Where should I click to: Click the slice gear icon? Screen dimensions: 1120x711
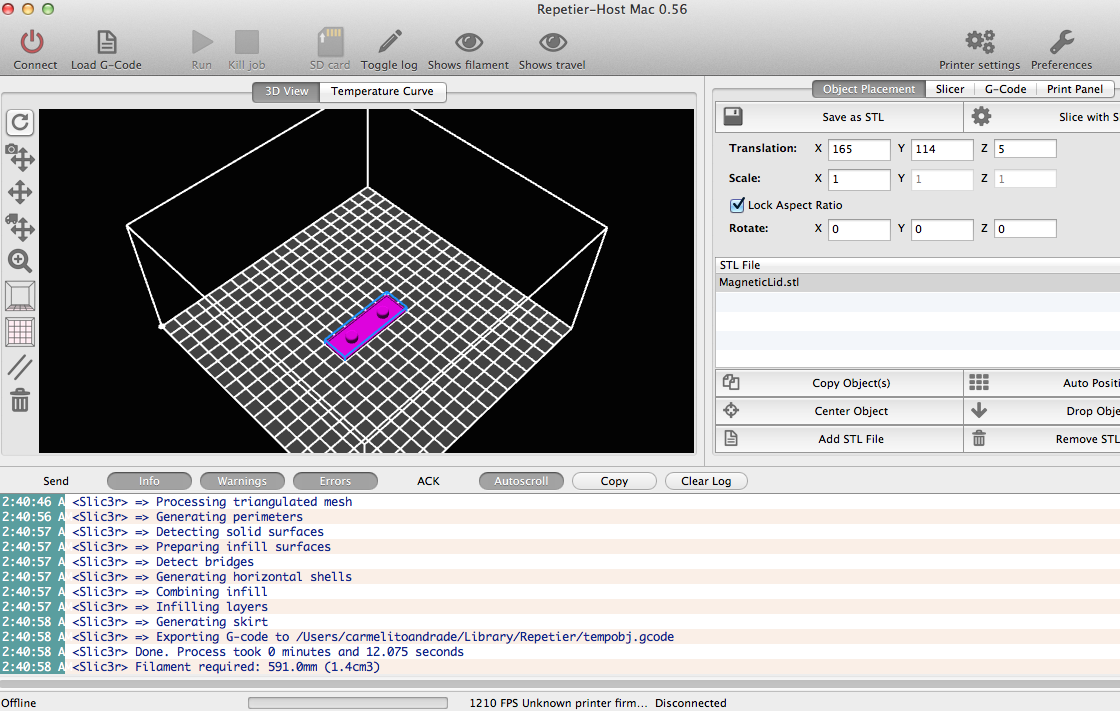(981, 116)
